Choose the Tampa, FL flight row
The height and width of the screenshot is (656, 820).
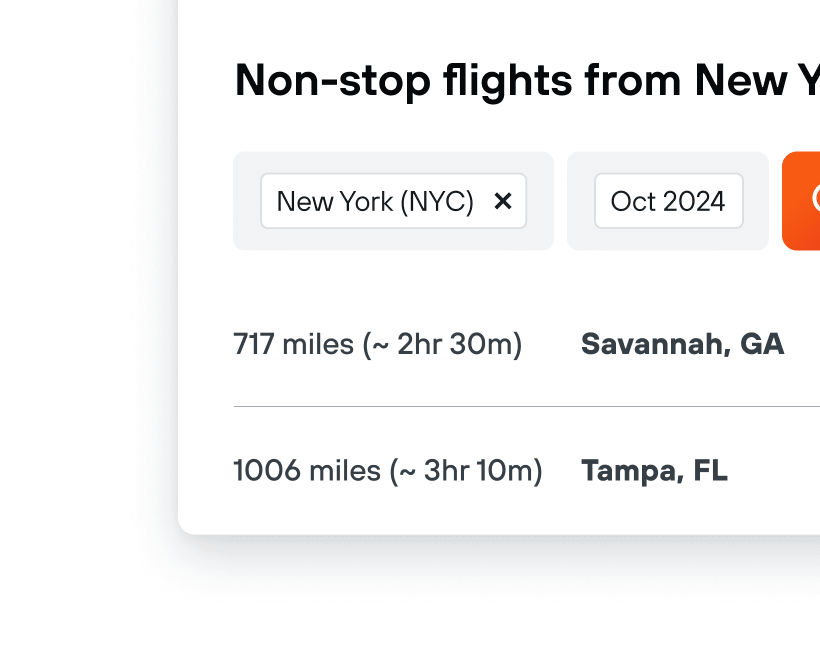pos(655,470)
